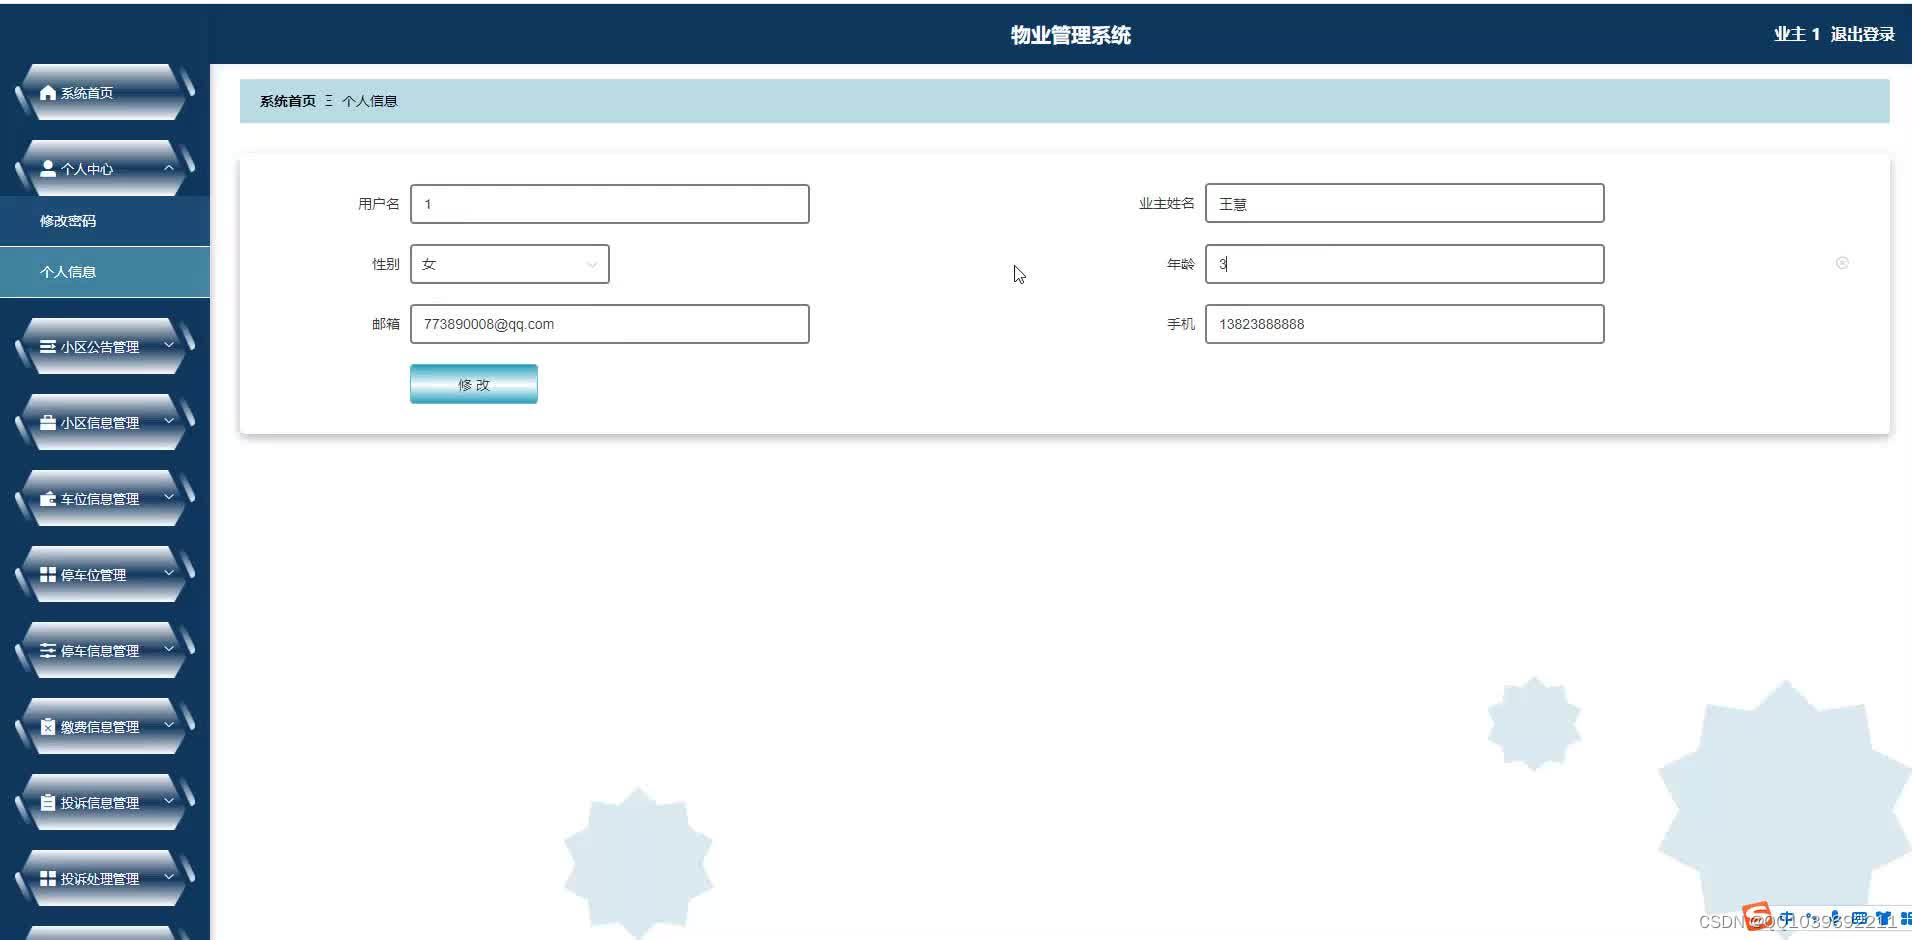Open the 性别 gender dropdown
Image resolution: width=1912 pixels, height=940 pixels.
(x=510, y=264)
